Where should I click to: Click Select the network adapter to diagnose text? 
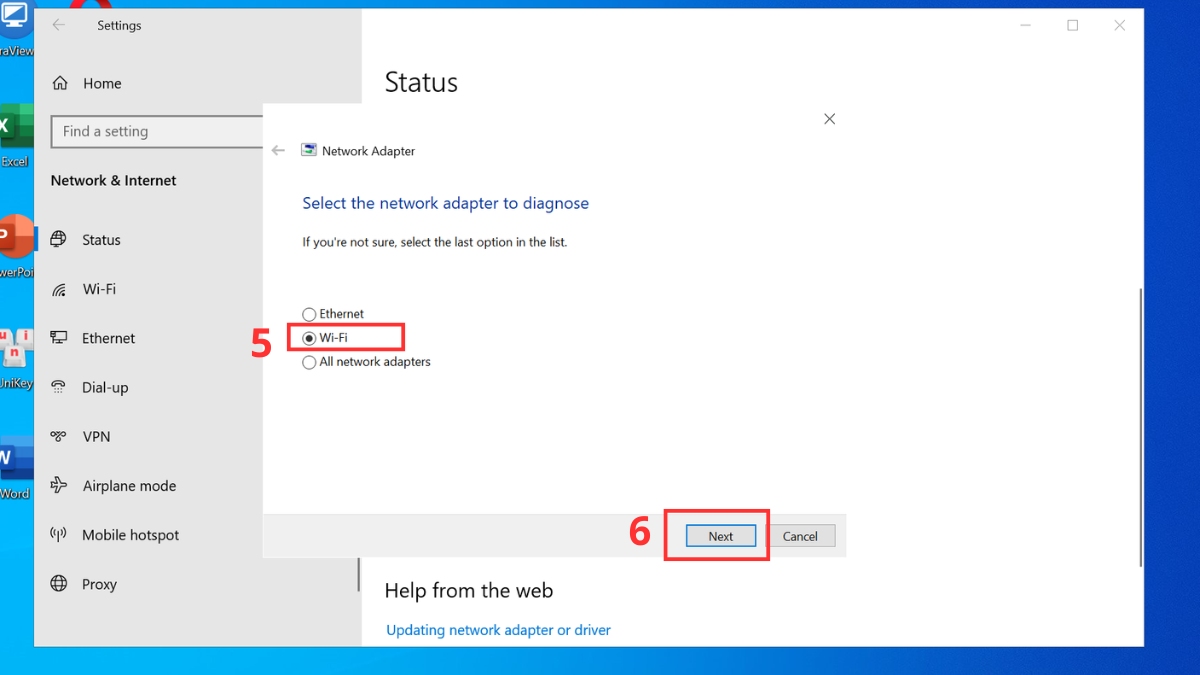point(445,203)
